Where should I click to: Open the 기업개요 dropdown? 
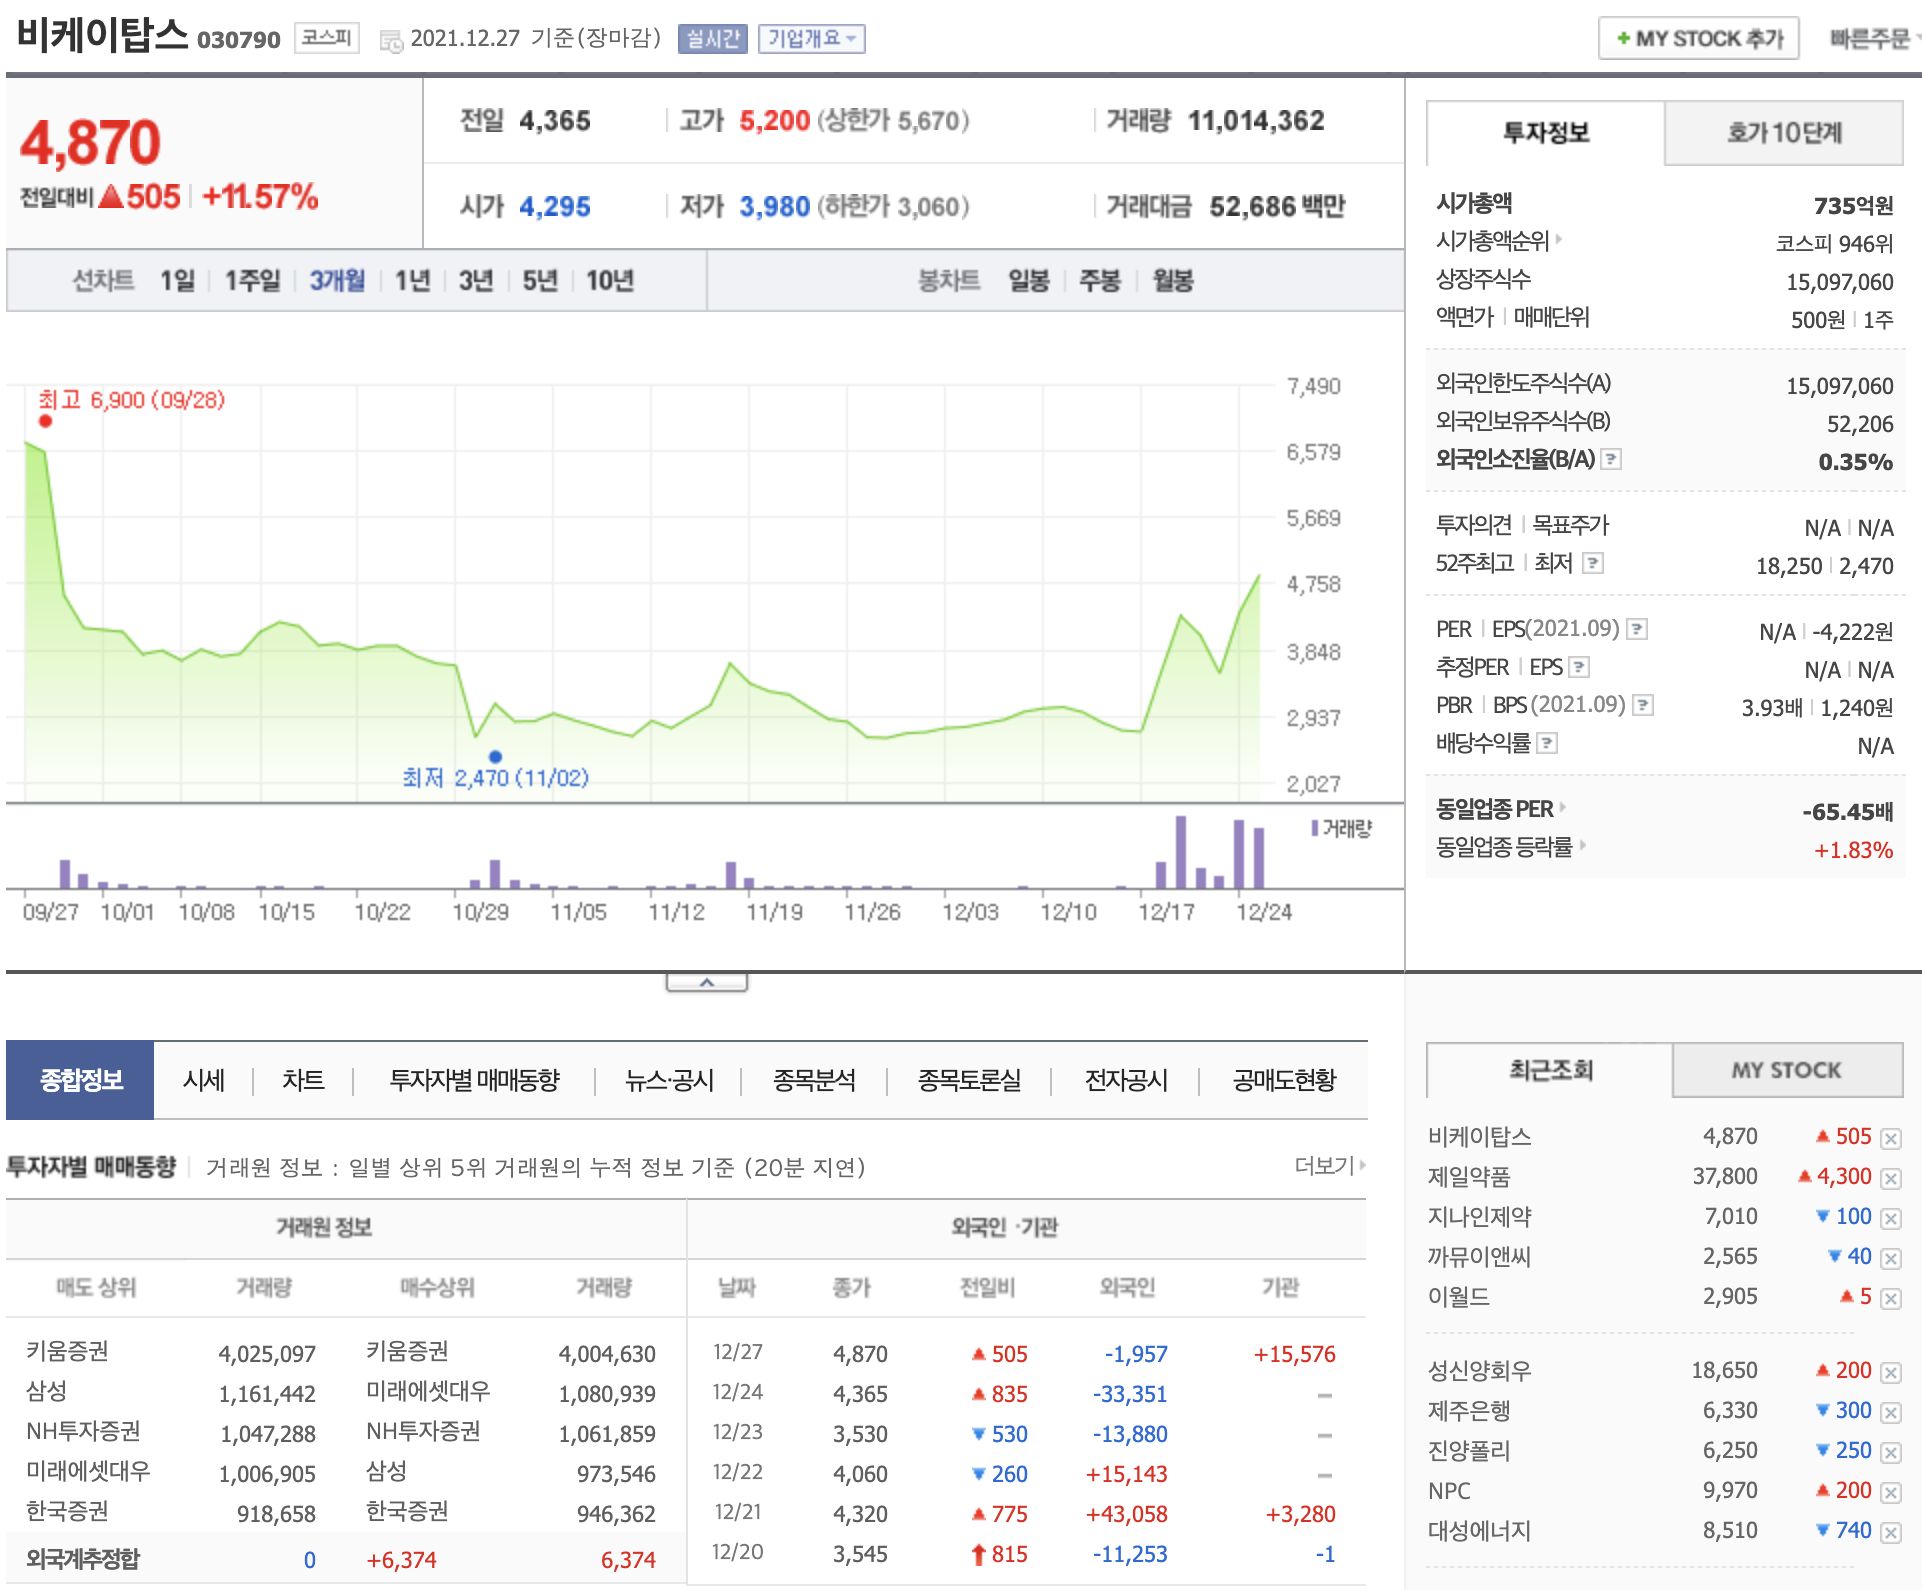[x=811, y=39]
